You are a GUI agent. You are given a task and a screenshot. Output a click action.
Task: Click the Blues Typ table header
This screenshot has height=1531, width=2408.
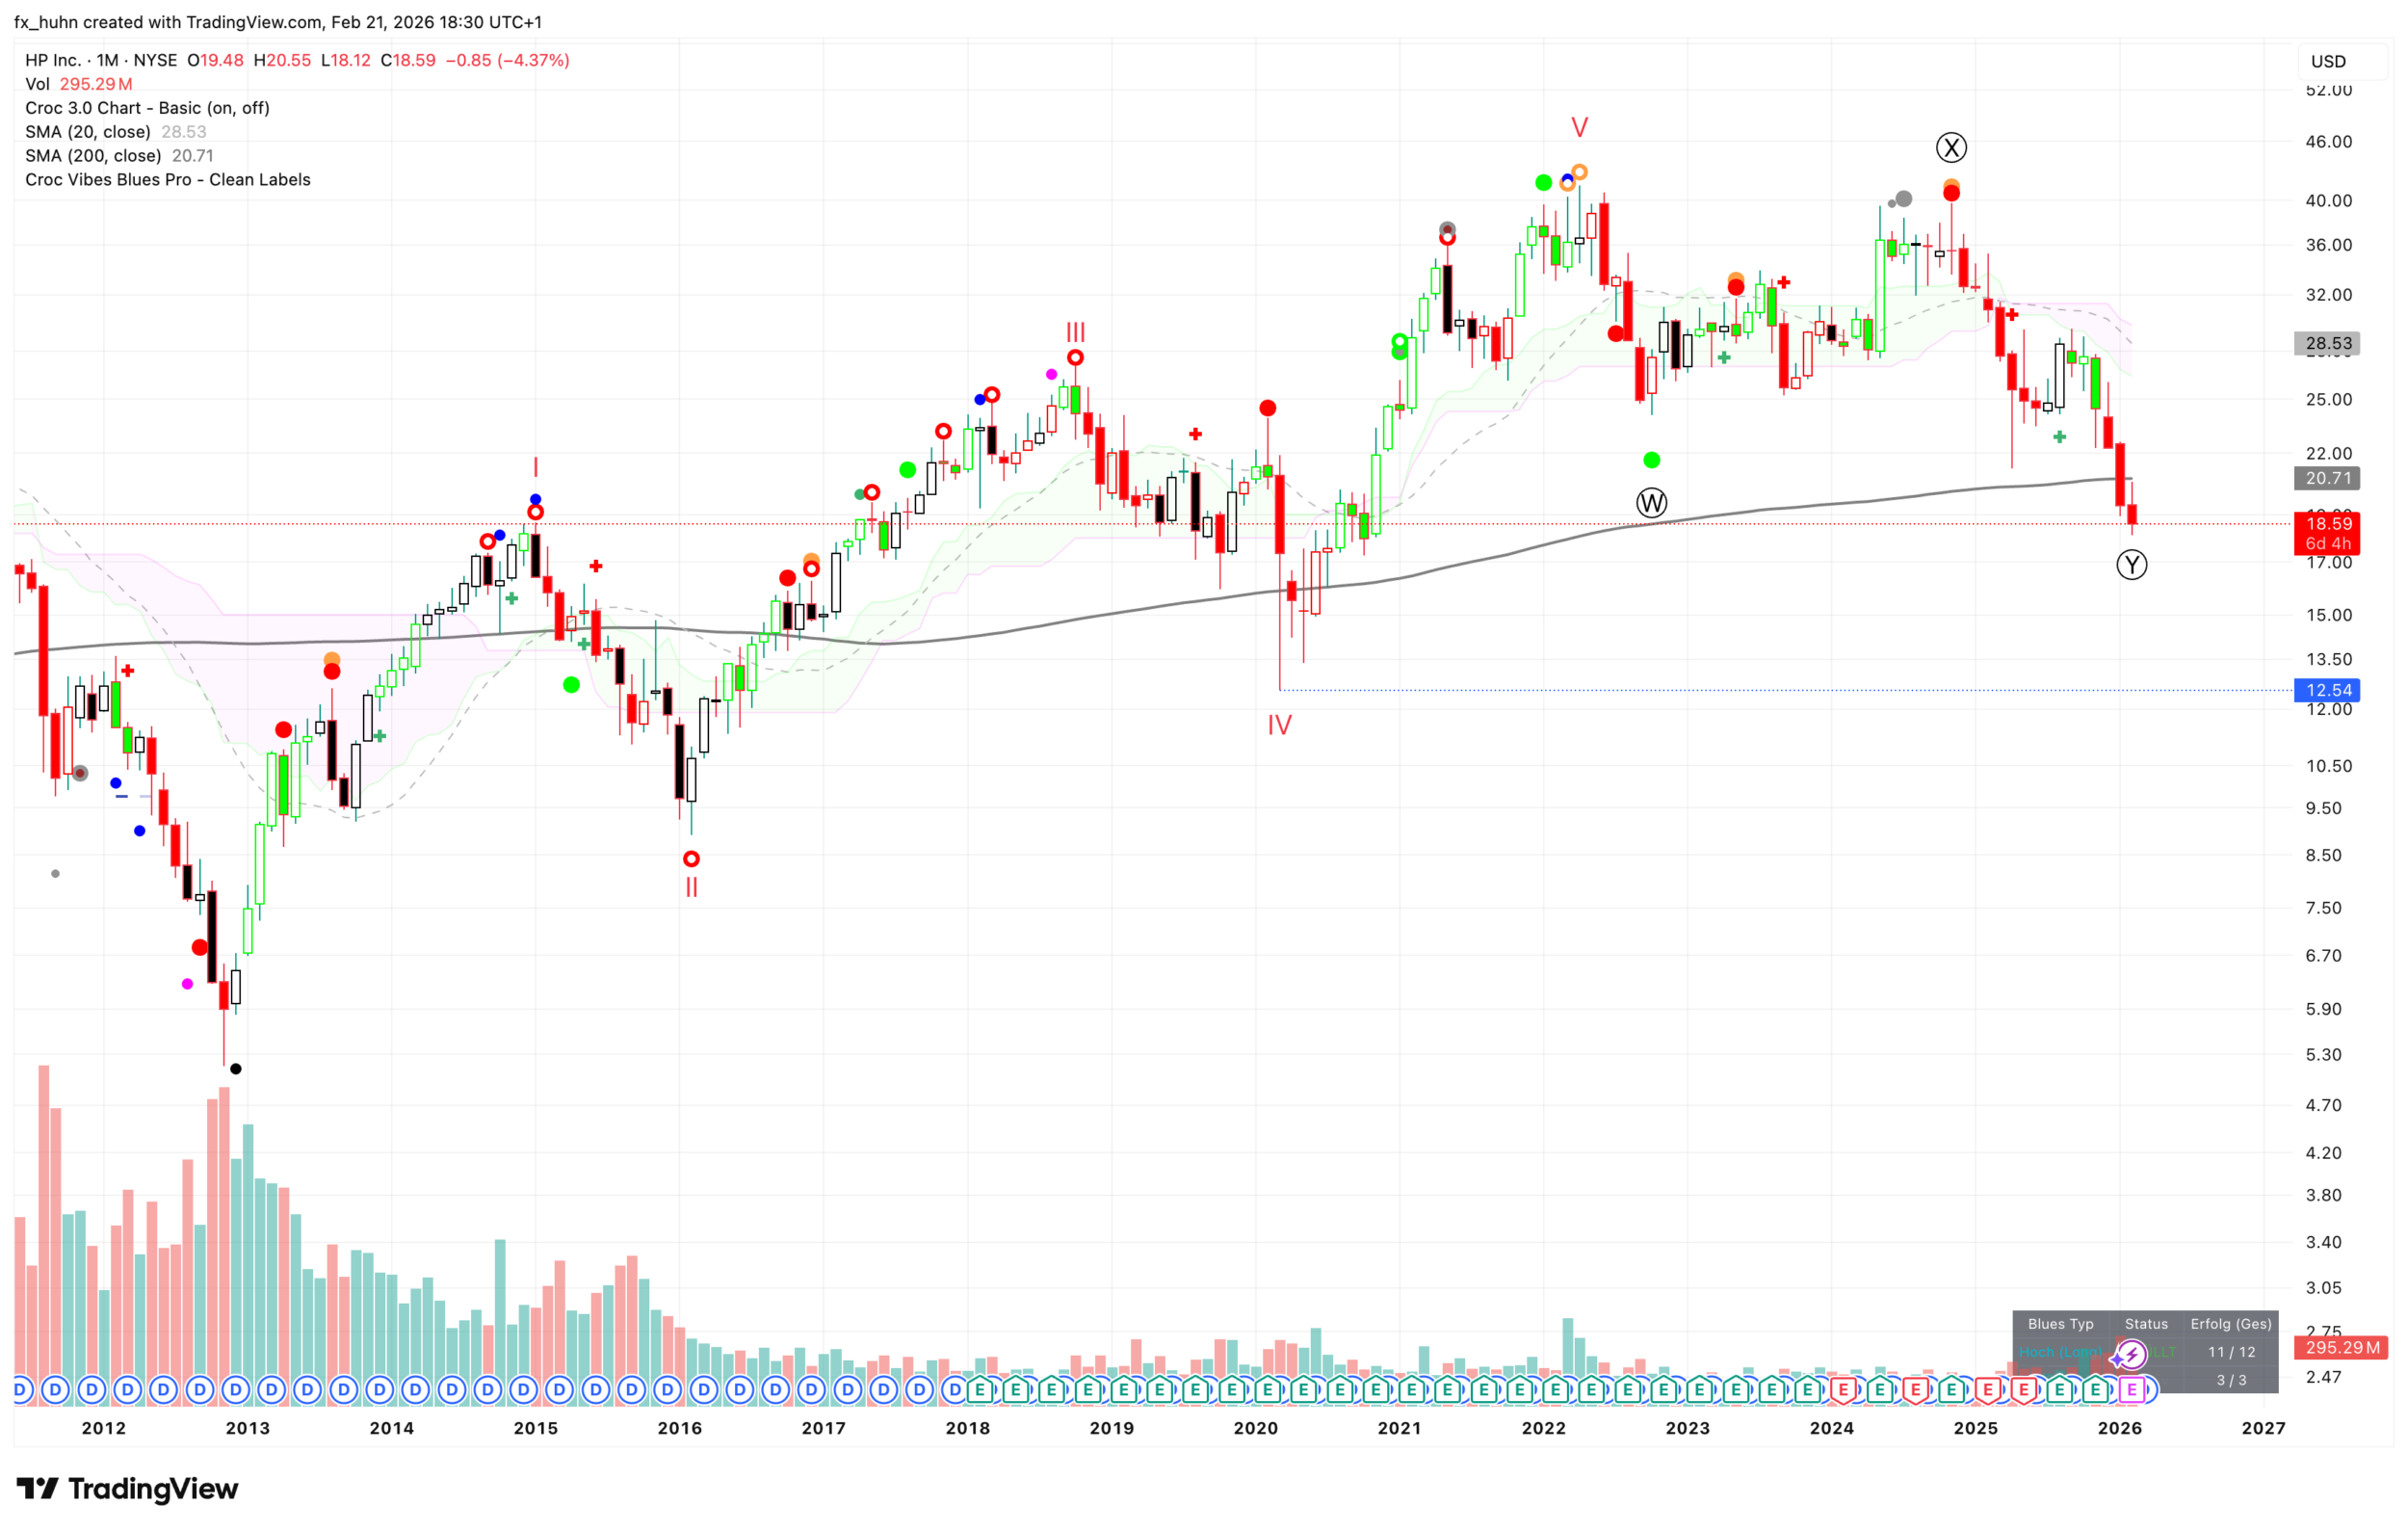pyautogui.click(x=2060, y=1324)
